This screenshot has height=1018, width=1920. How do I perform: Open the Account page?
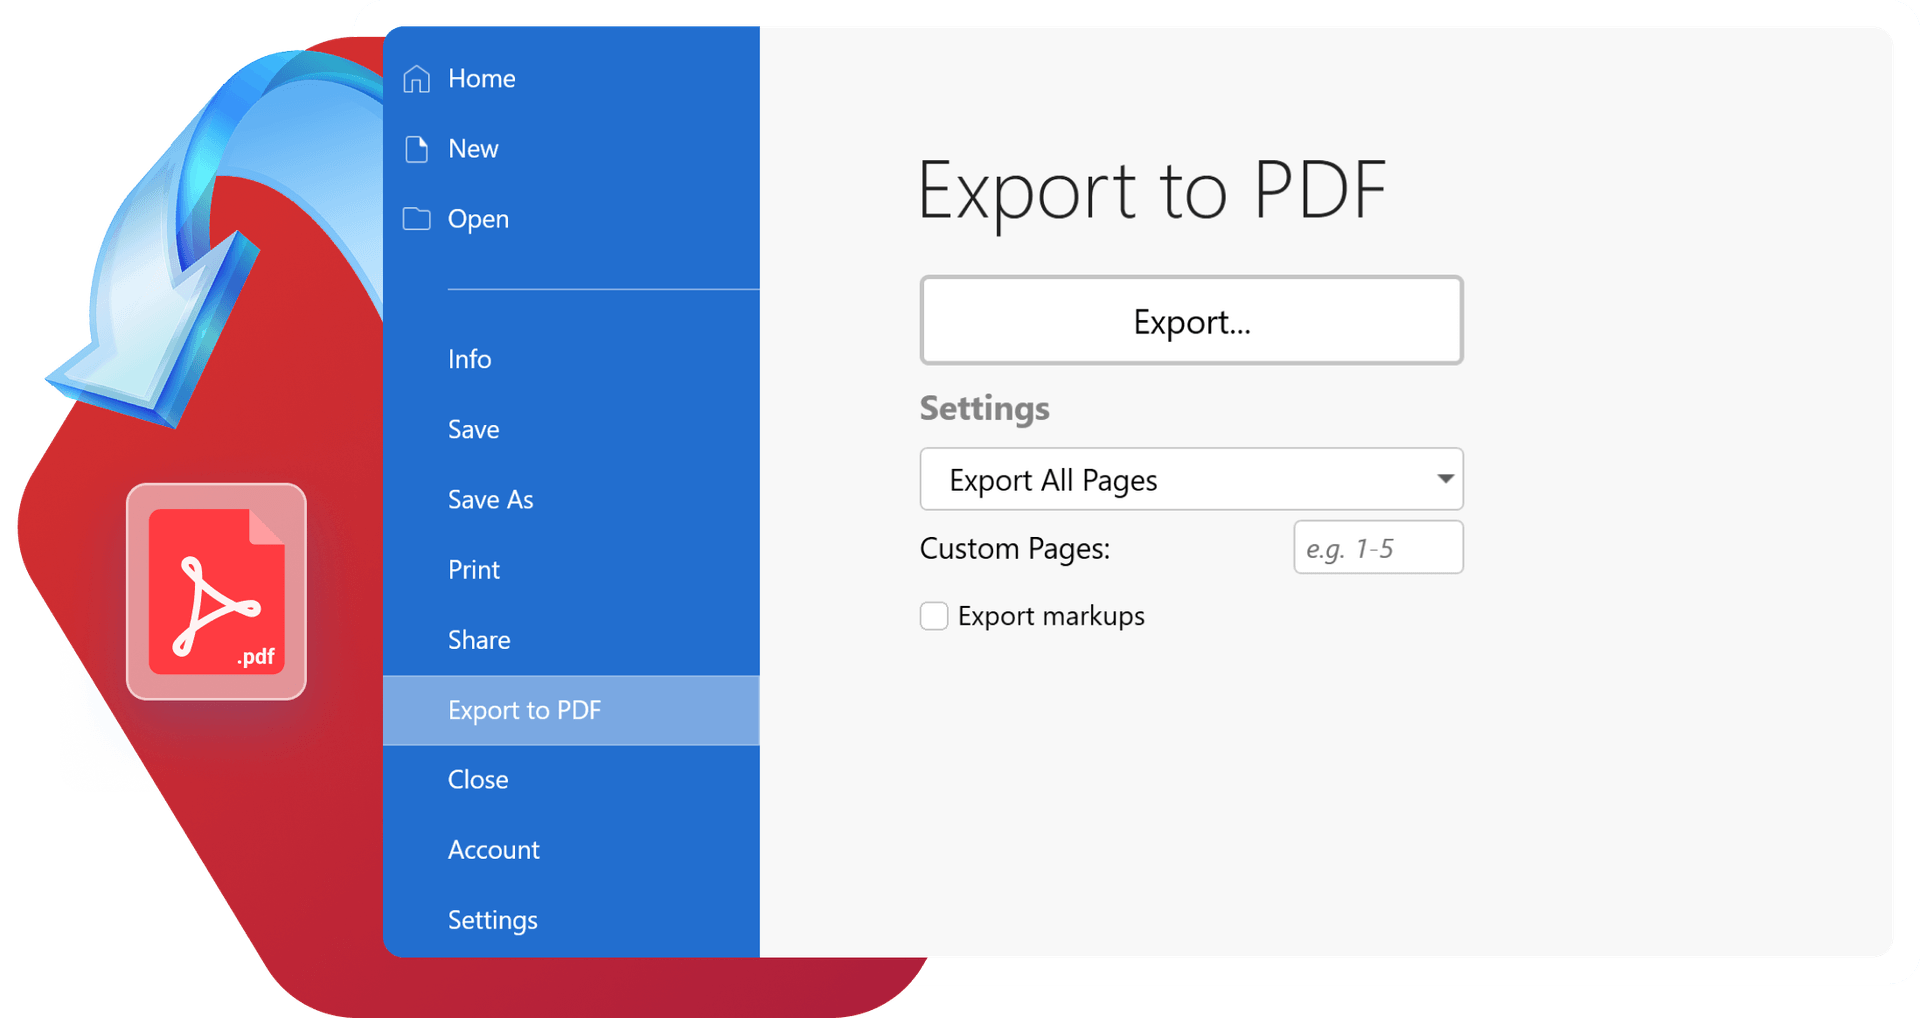coord(493,850)
